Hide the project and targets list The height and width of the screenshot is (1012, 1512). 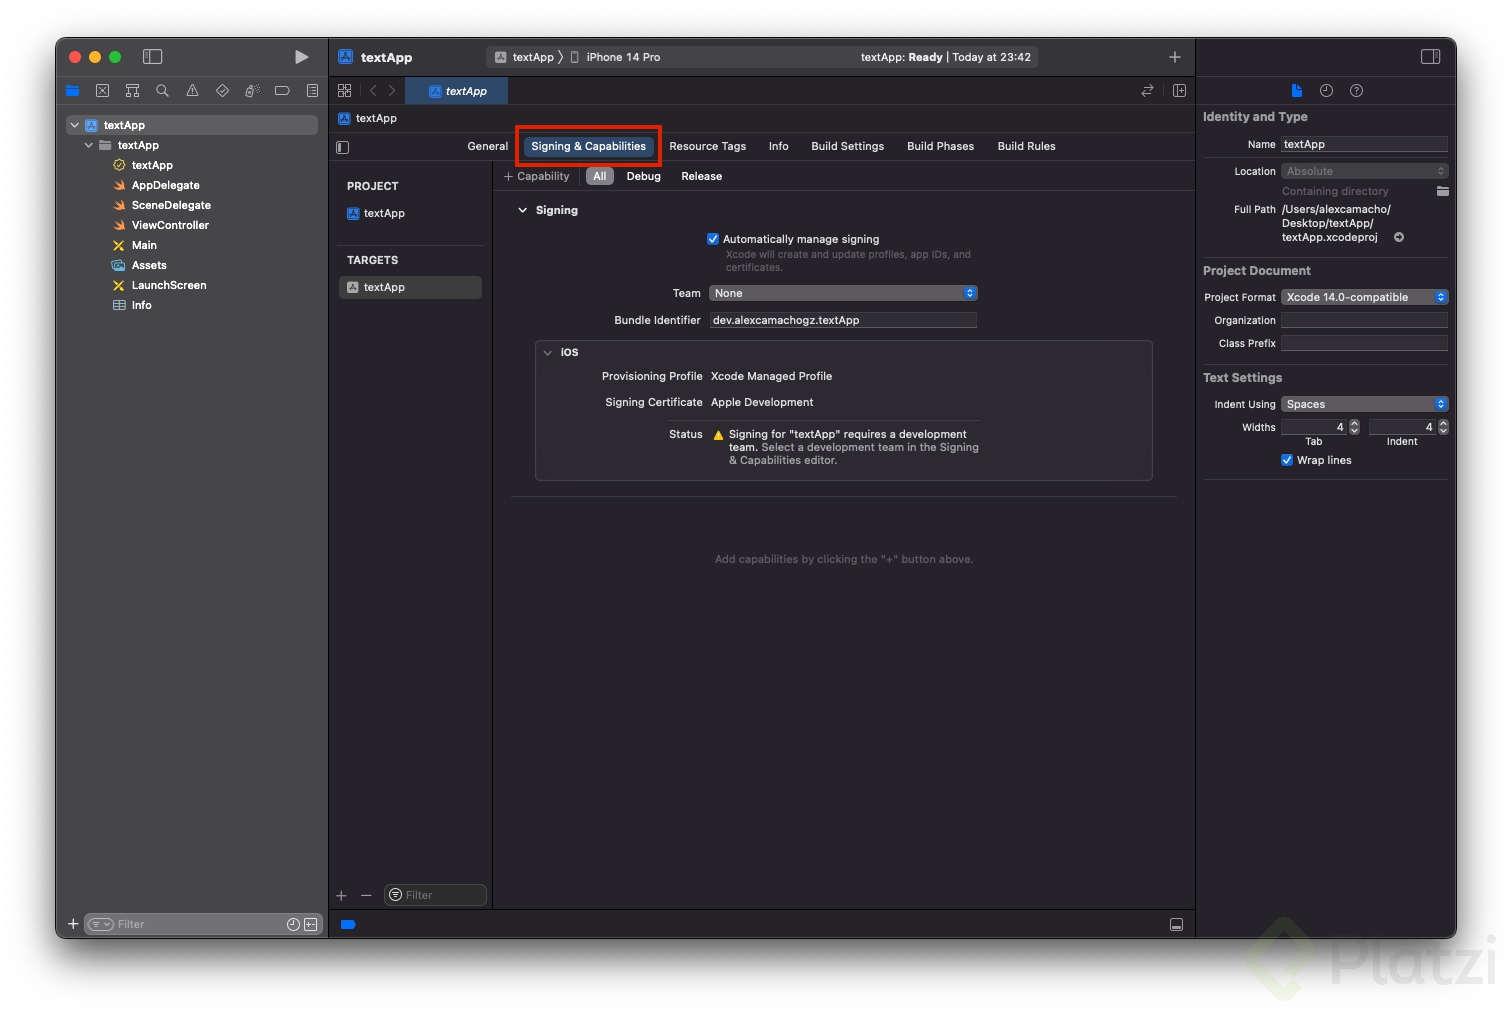[x=343, y=147]
